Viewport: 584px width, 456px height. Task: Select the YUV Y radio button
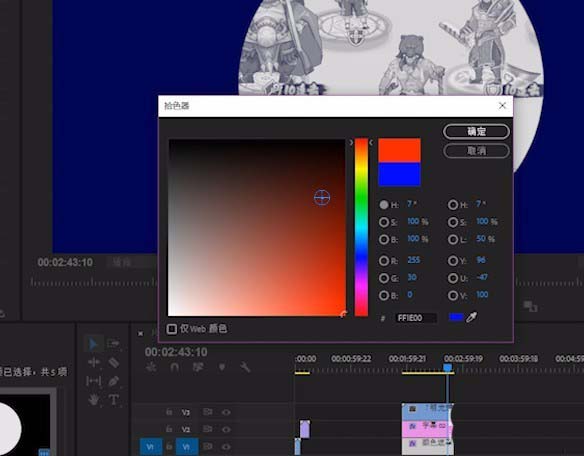(453, 260)
